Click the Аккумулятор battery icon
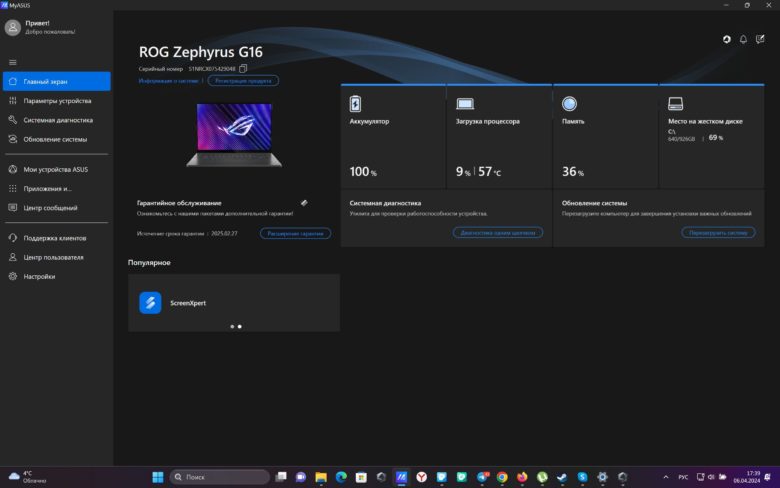This screenshot has width=780, height=488. coord(355,103)
